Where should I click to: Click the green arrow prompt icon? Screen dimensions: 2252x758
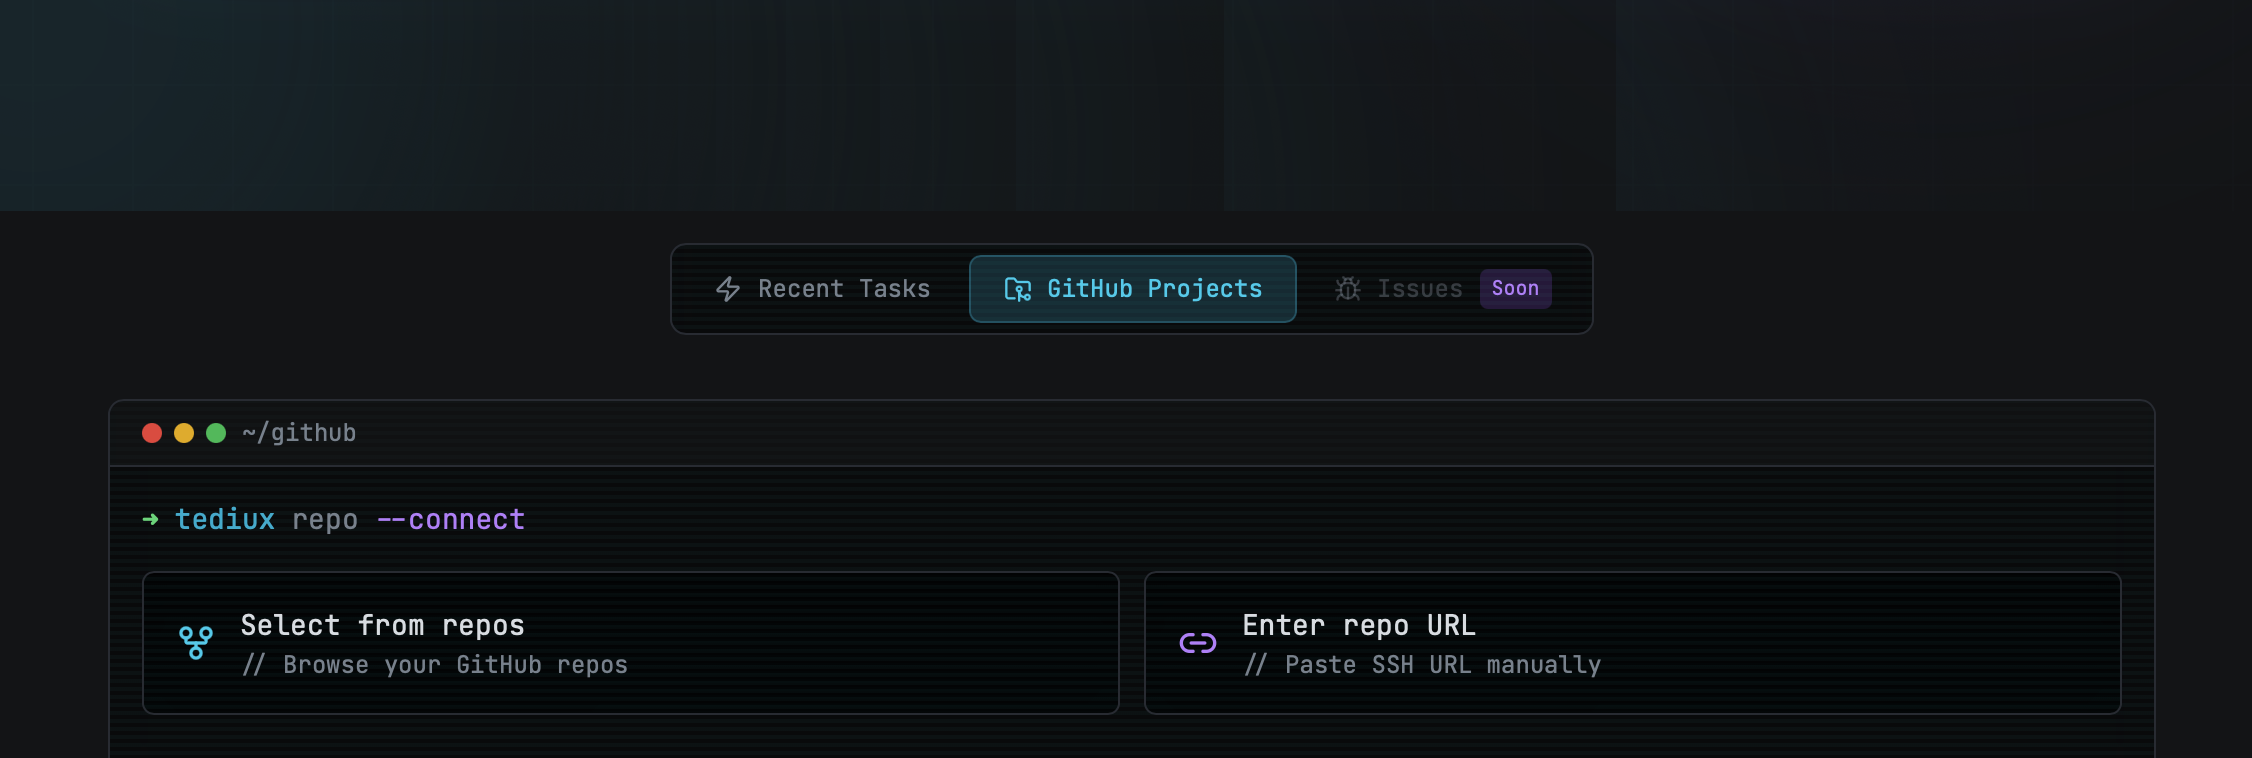[x=151, y=519]
